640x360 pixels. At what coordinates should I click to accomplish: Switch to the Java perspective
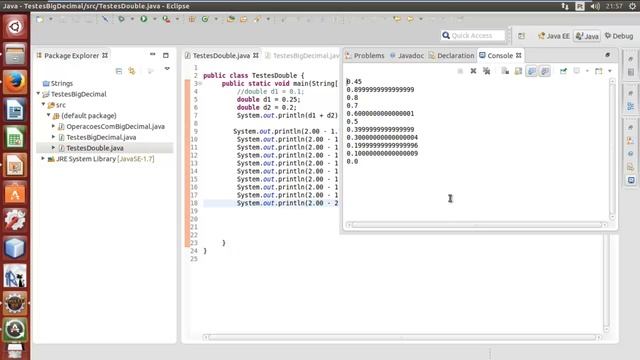(x=587, y=36)
